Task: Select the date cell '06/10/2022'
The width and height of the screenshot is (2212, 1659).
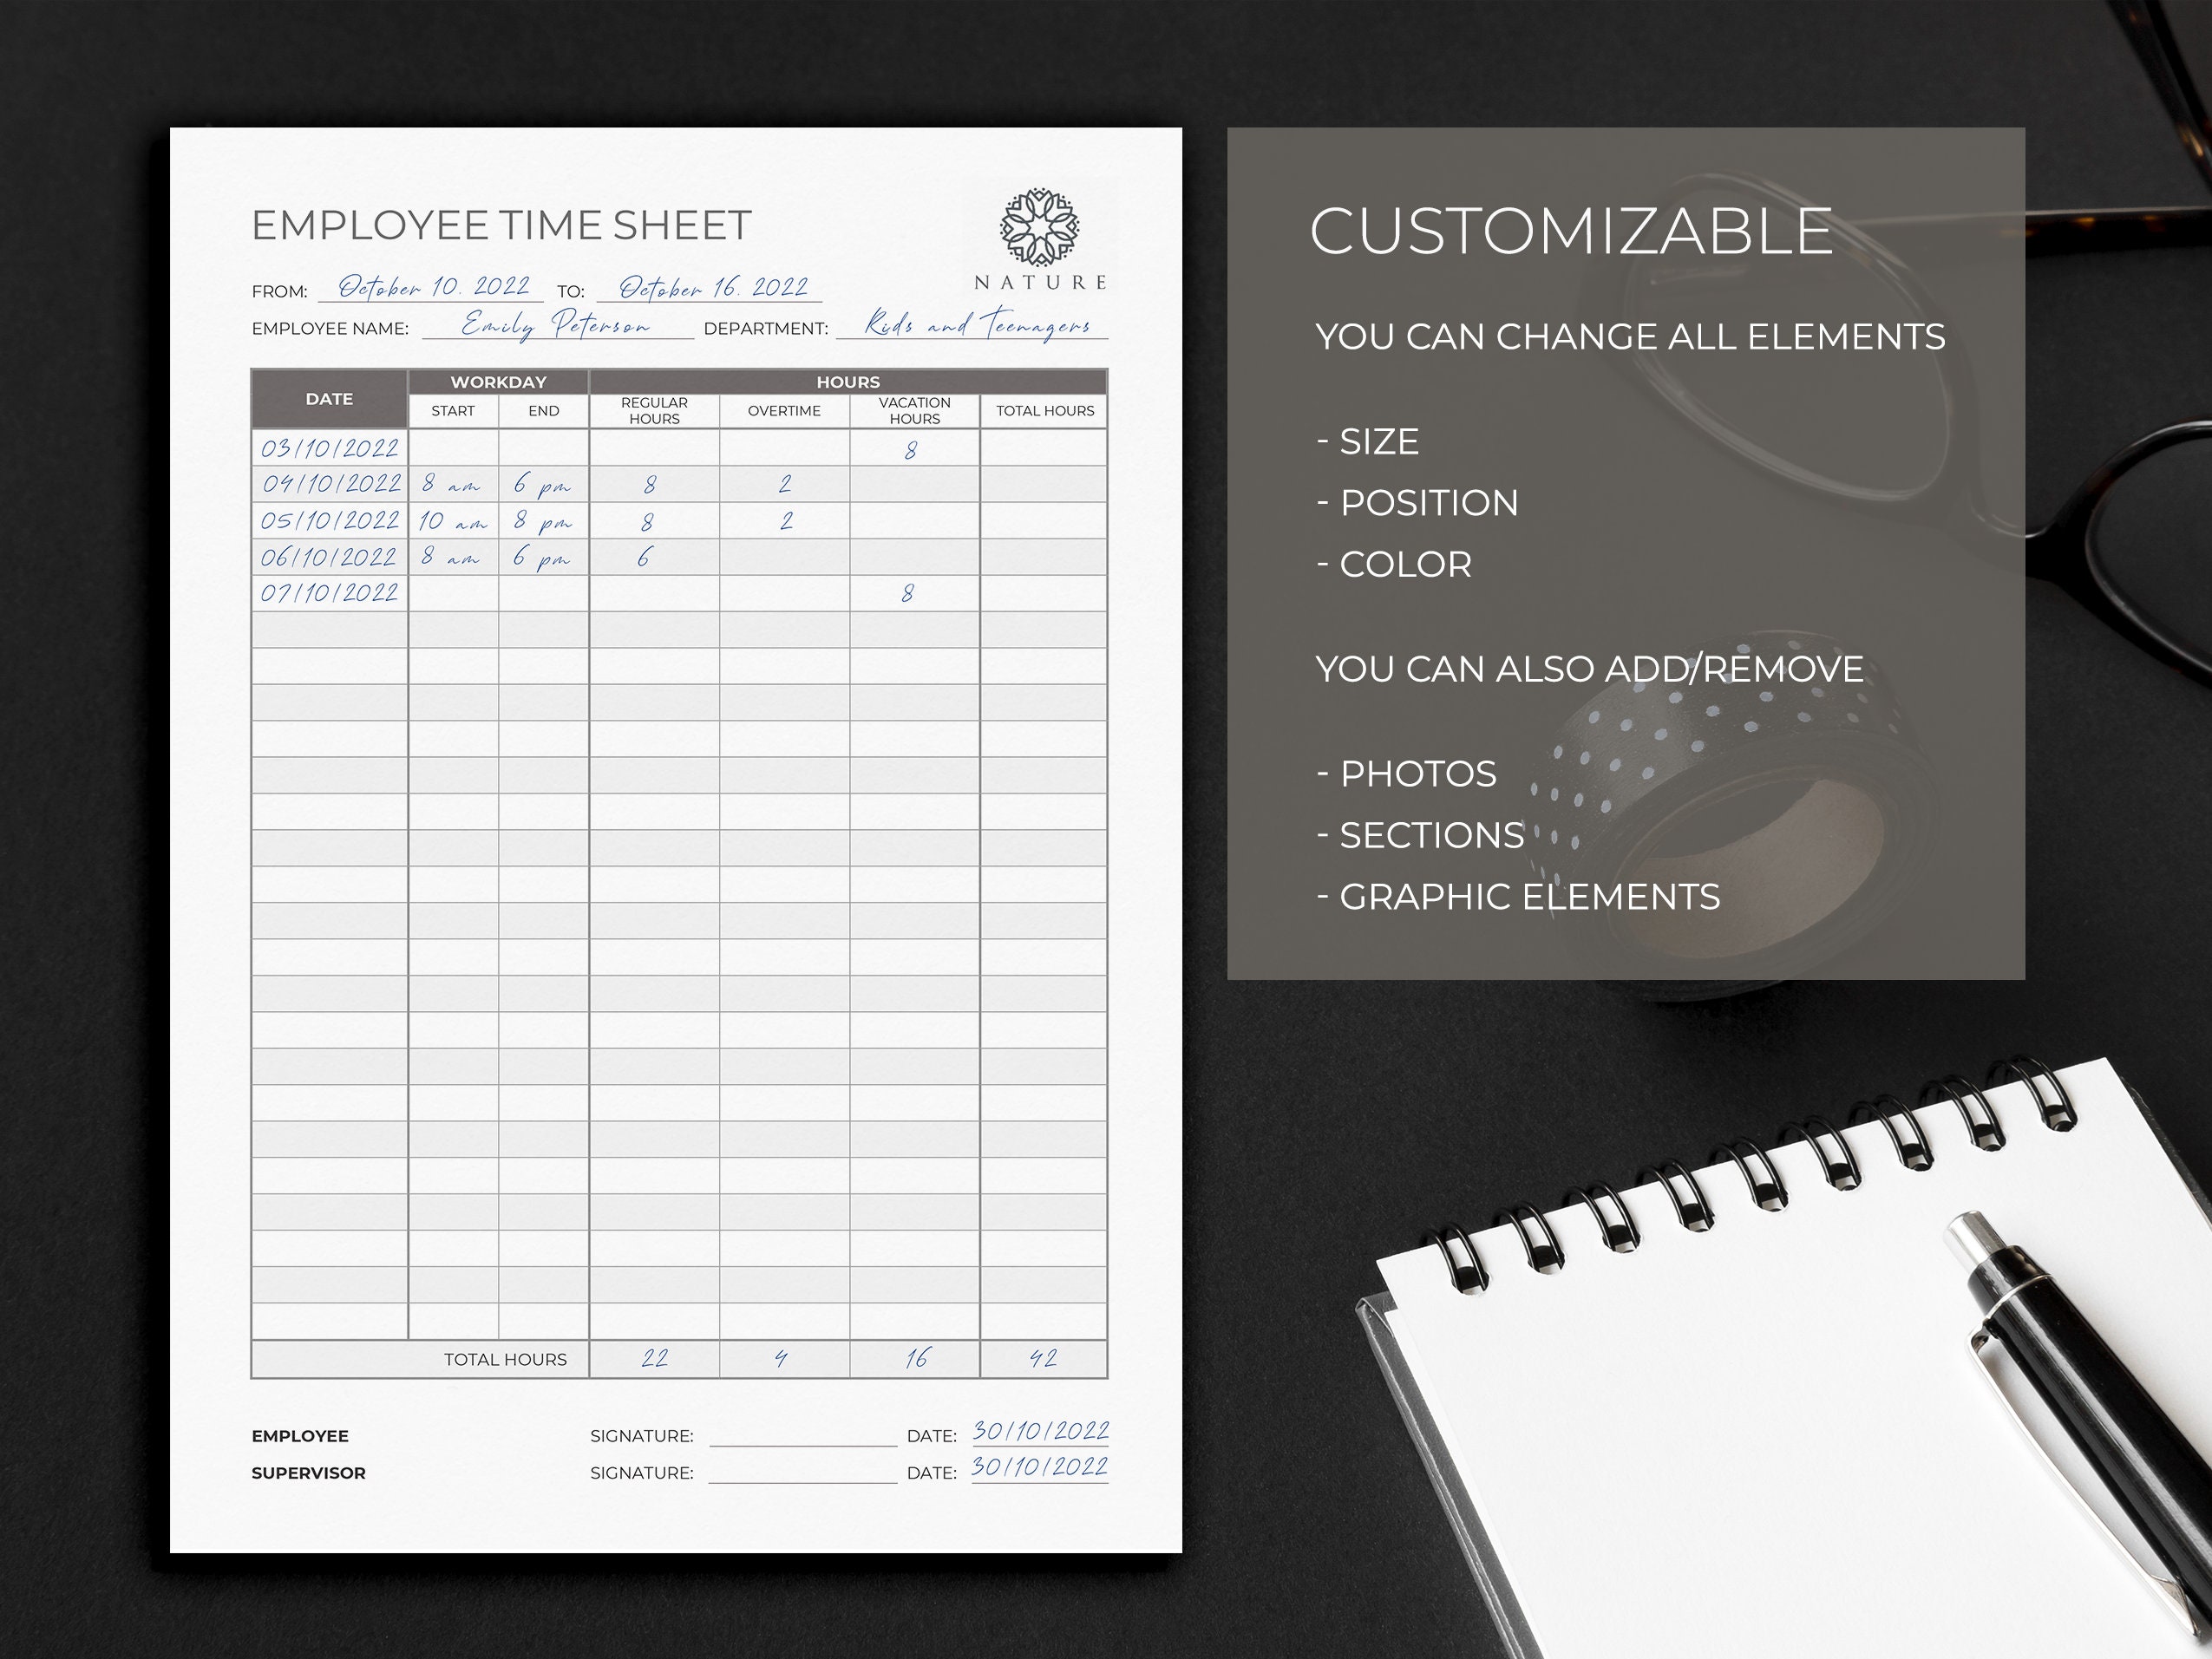Action: [329, 557]
